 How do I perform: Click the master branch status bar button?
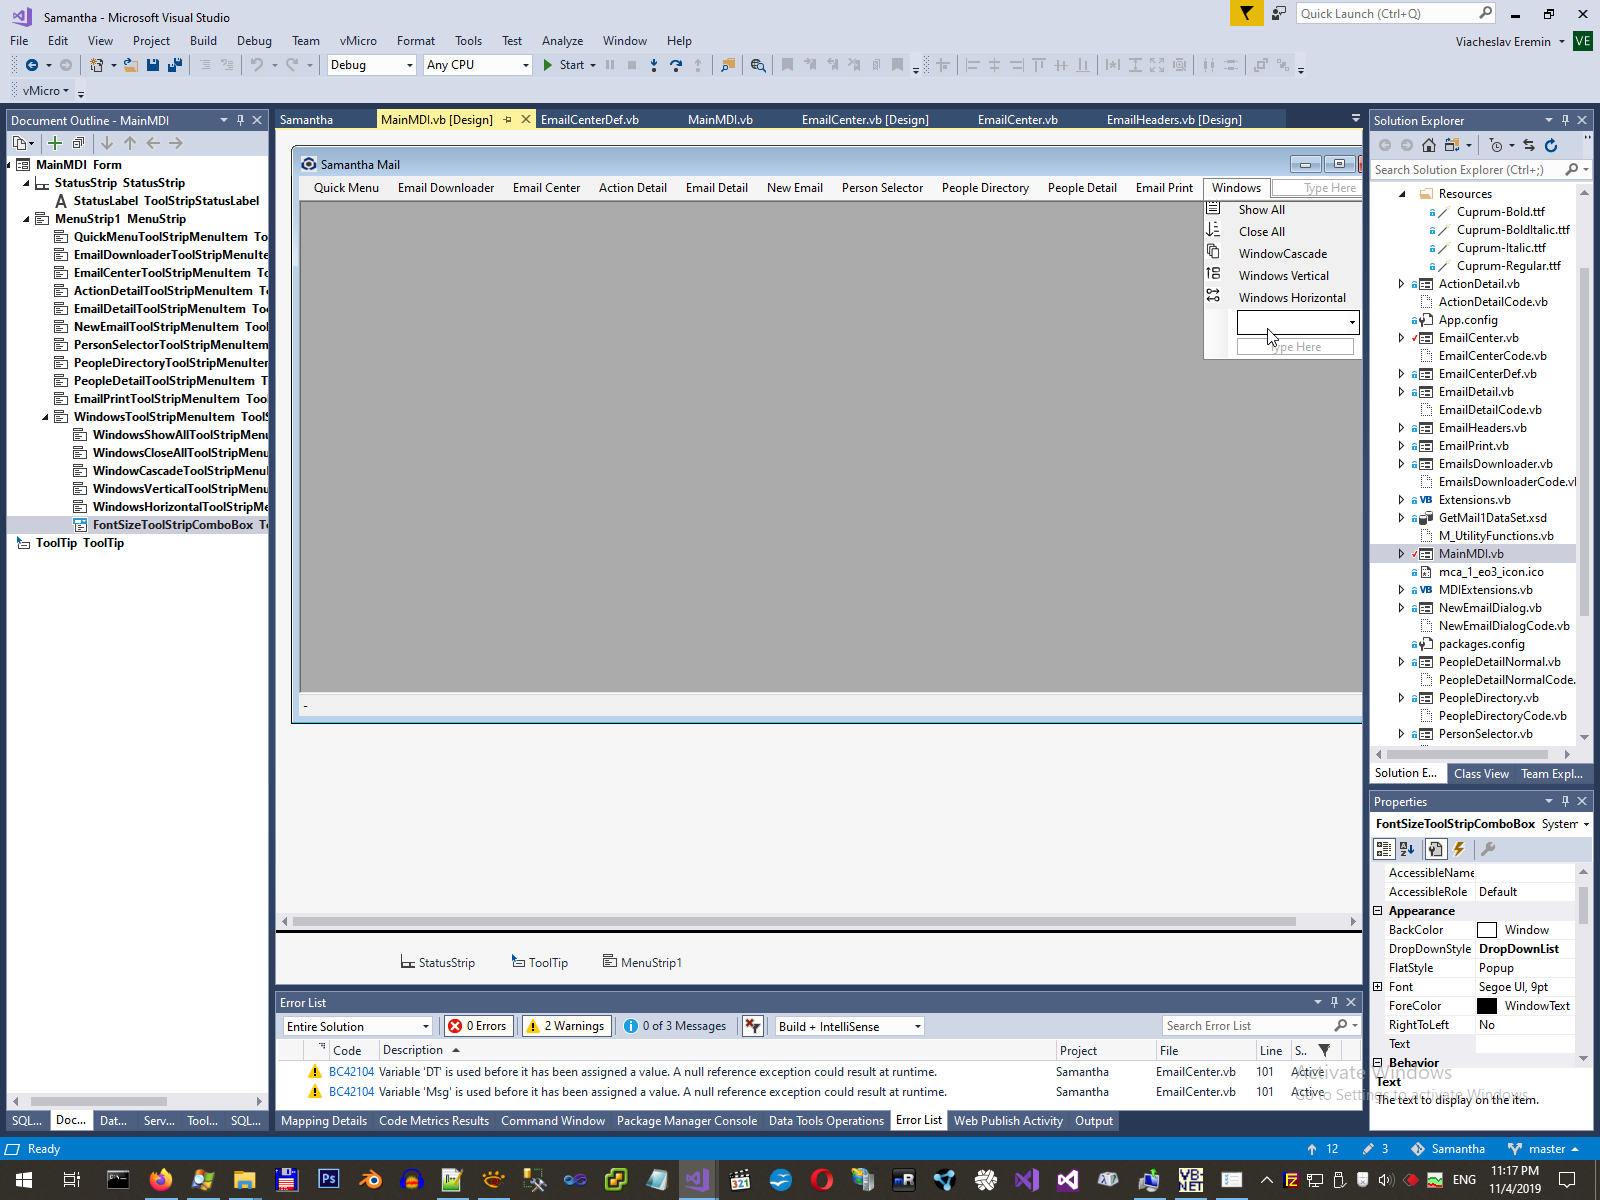[x=1543, y=1149]
